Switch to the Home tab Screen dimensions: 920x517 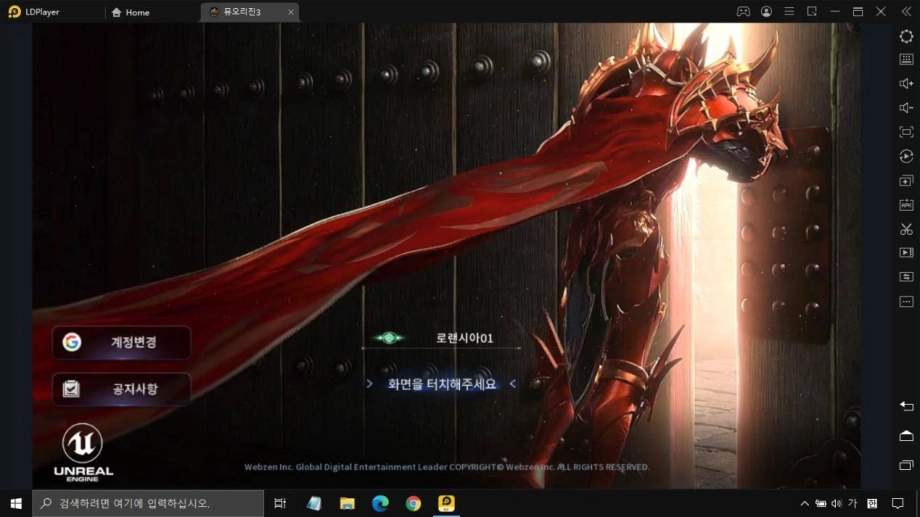[x=130, y=12]
